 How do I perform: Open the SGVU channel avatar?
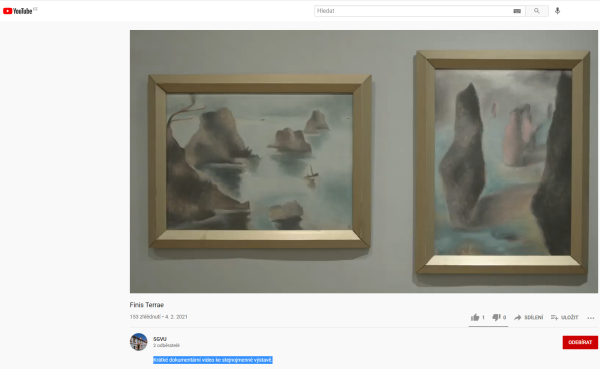pos(139,342)
